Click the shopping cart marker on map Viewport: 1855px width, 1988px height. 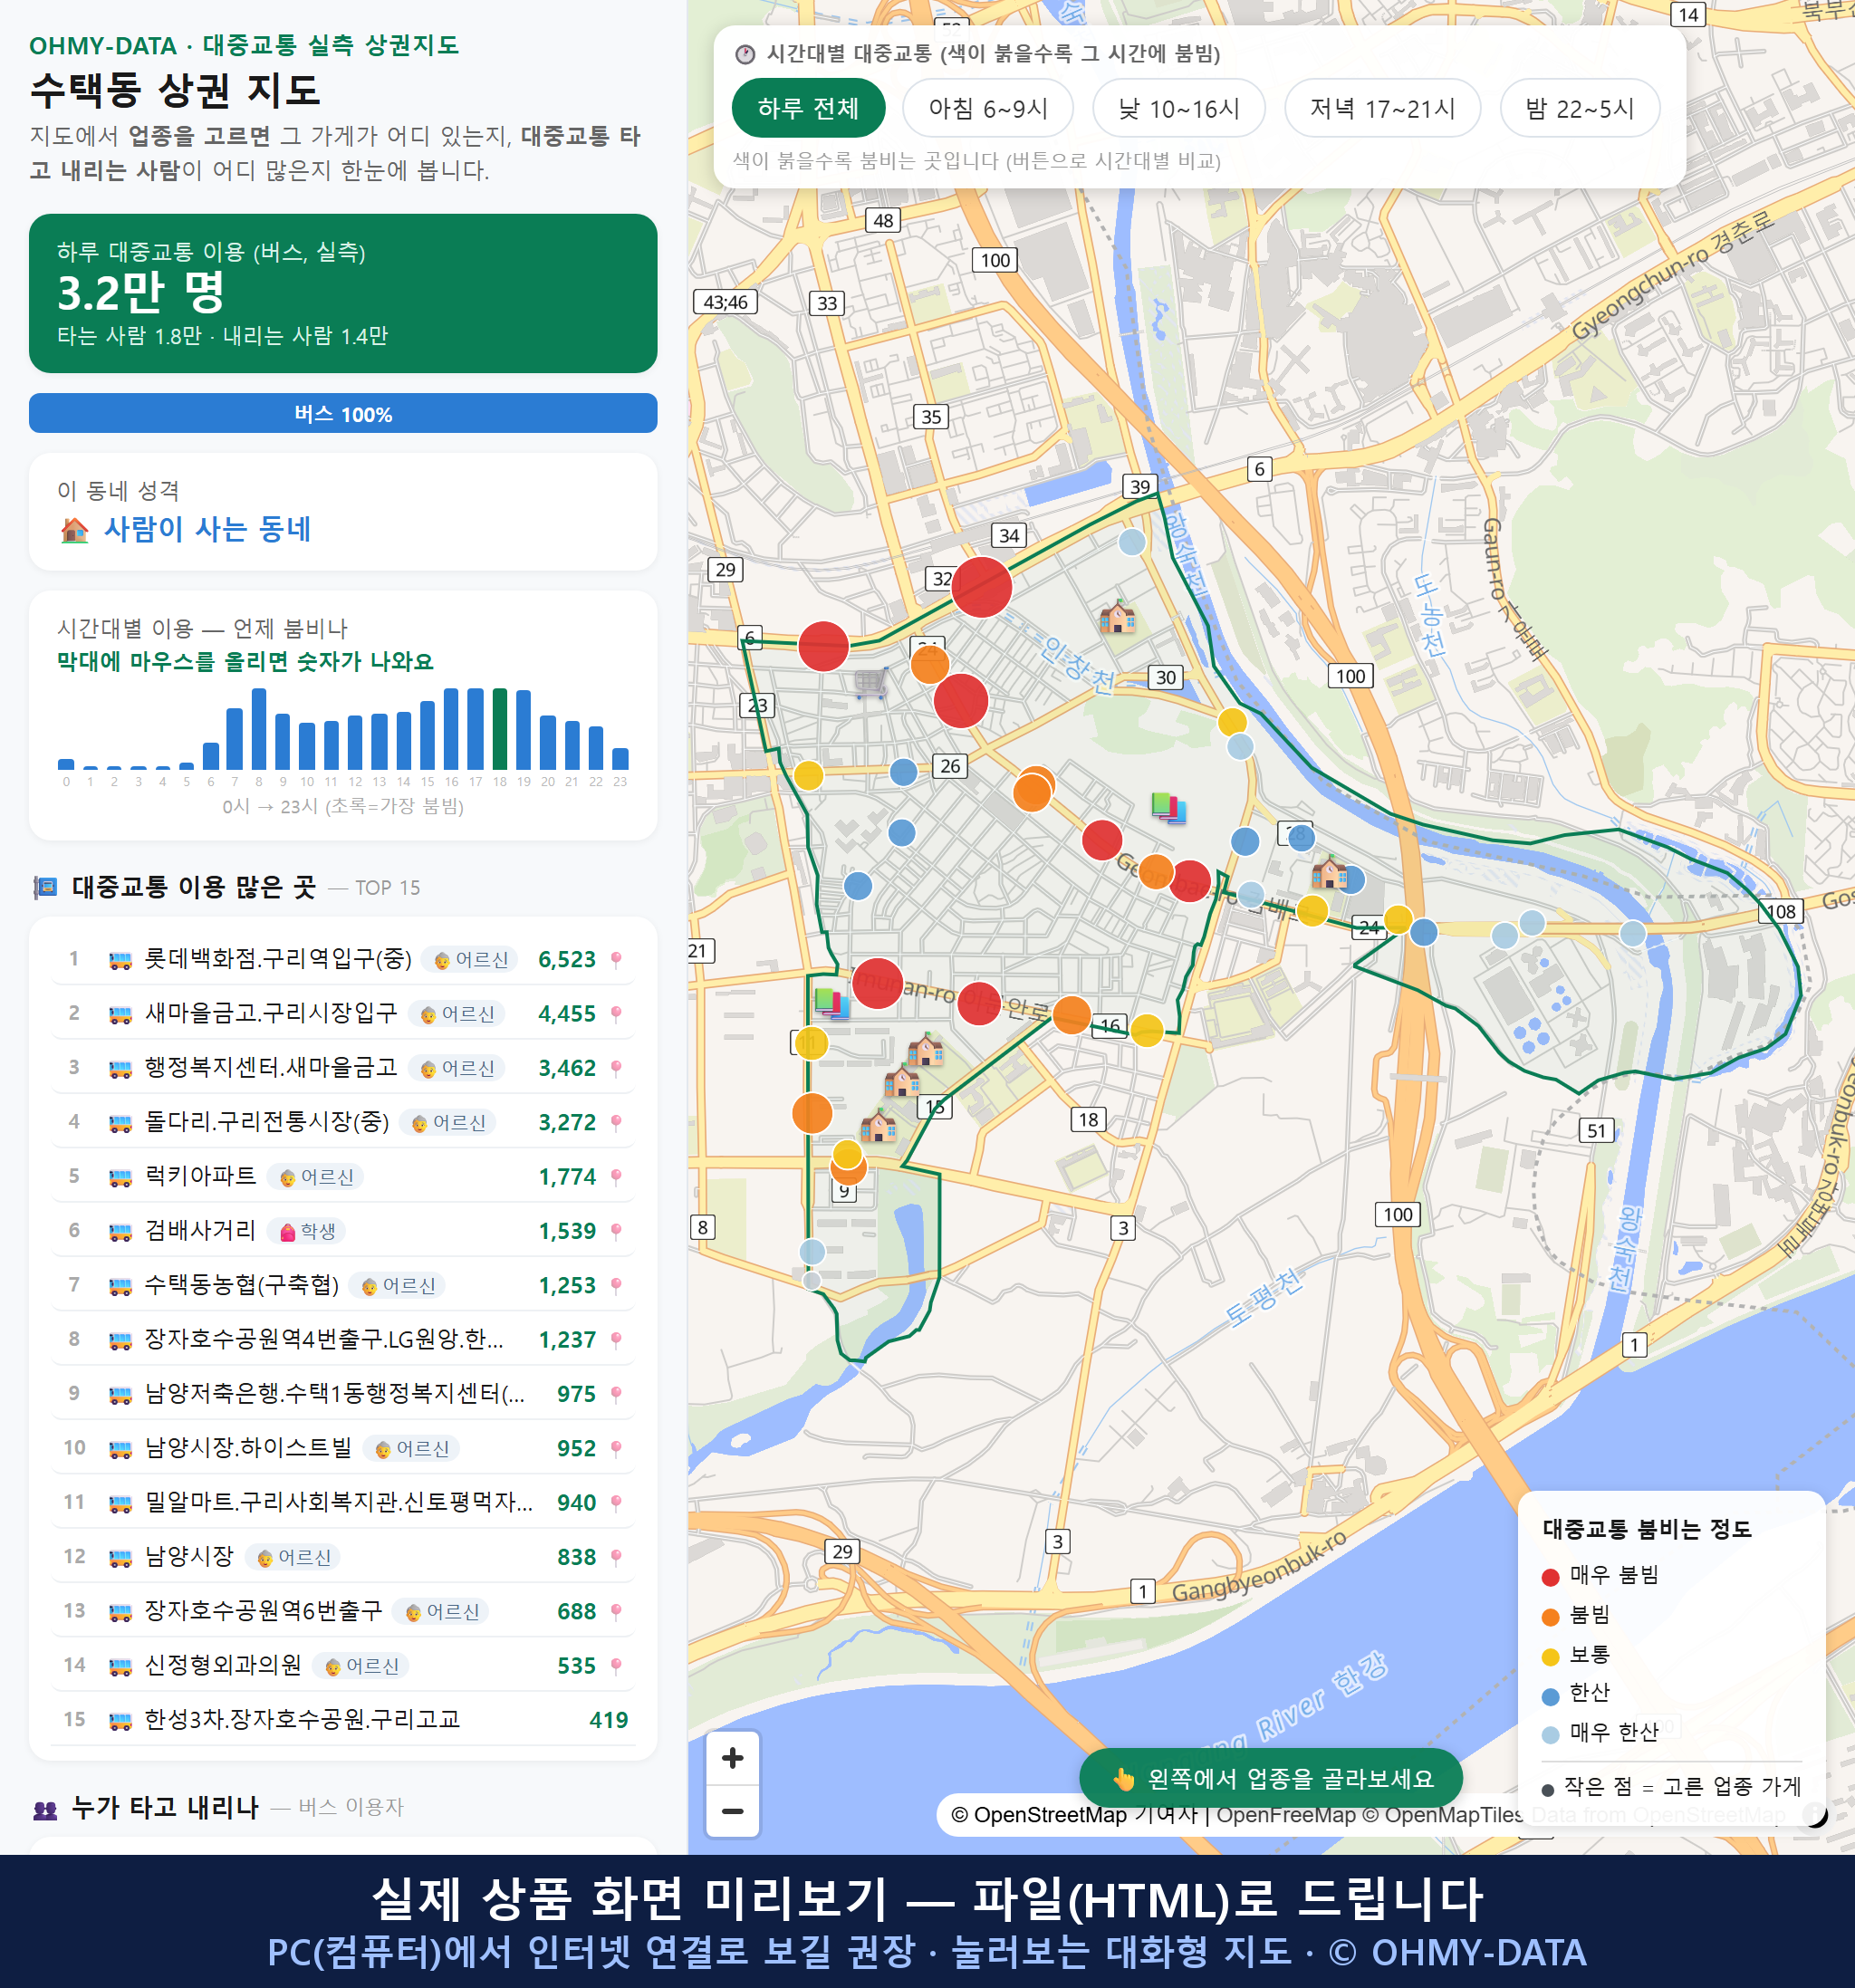[x=871, y=683]
